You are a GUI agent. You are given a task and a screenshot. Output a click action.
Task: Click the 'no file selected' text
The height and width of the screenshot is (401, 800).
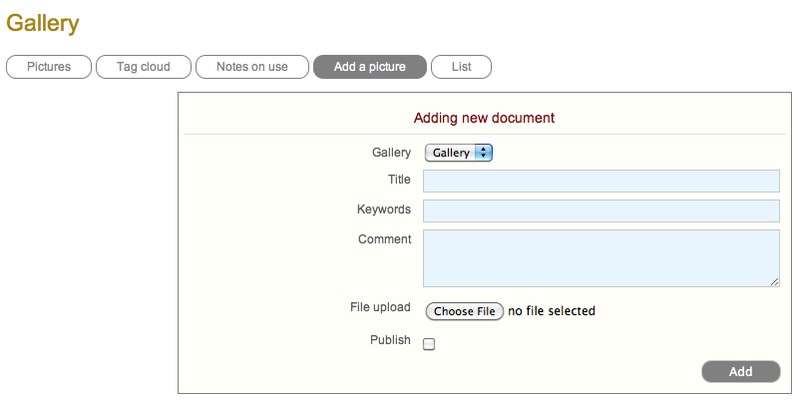pyautogui.click(x=551, y=311)
